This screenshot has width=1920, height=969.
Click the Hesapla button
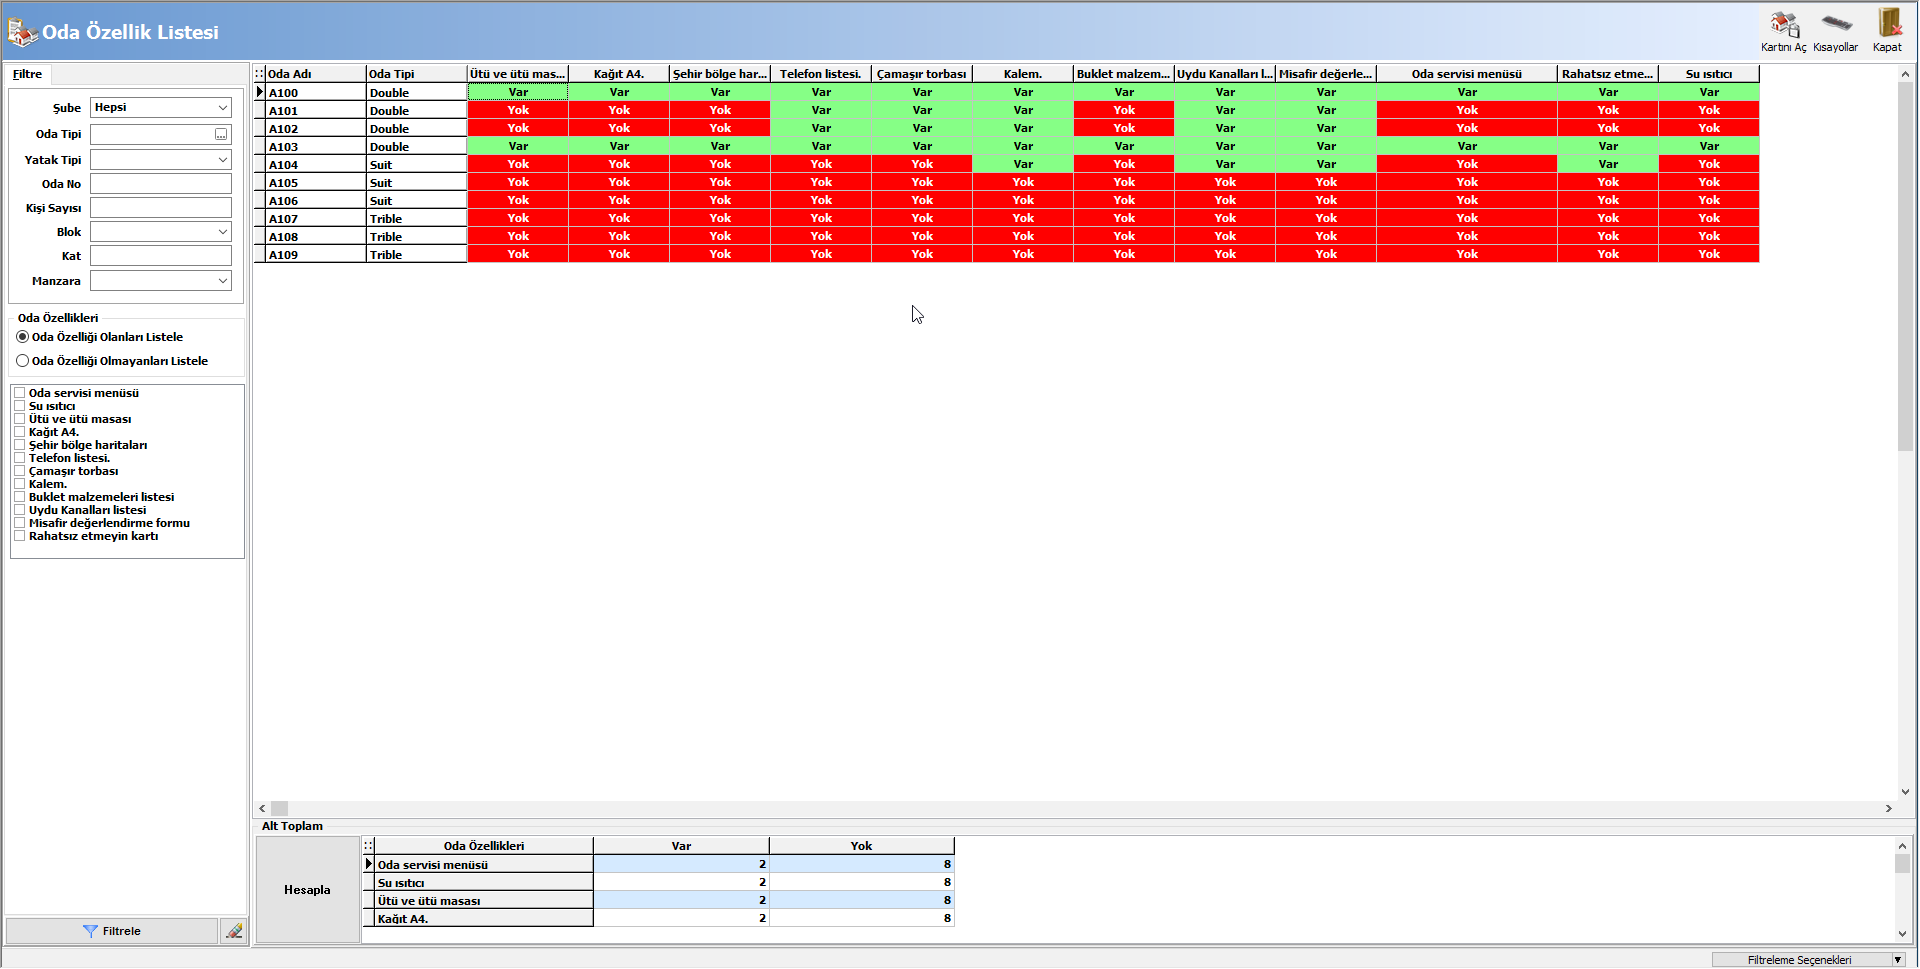(x=307, y=890)
